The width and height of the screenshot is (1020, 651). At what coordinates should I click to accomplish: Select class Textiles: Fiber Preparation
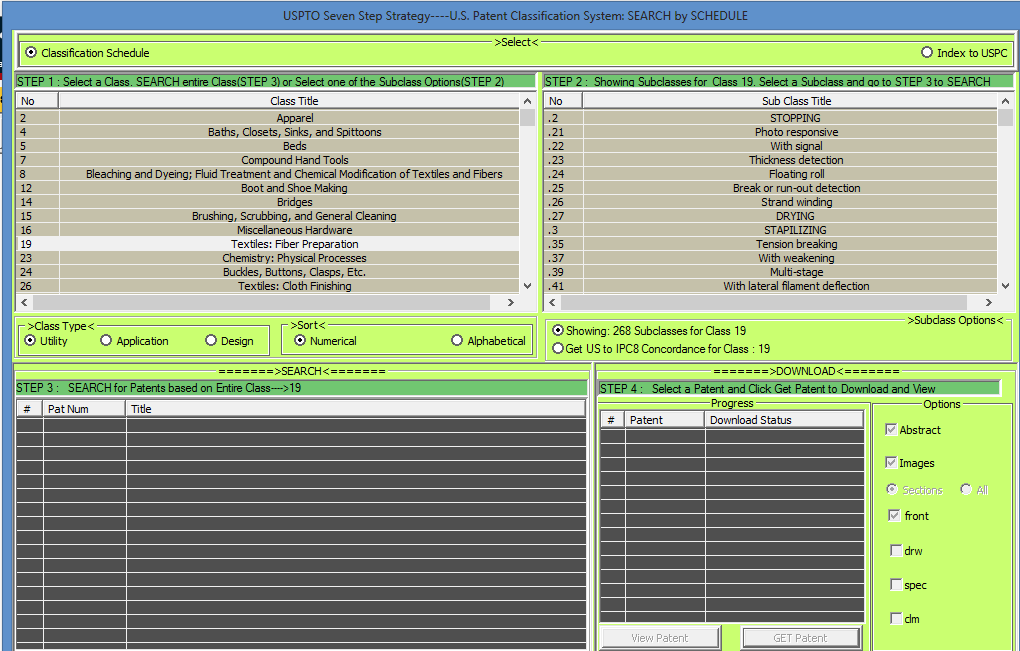coord(268,244)
